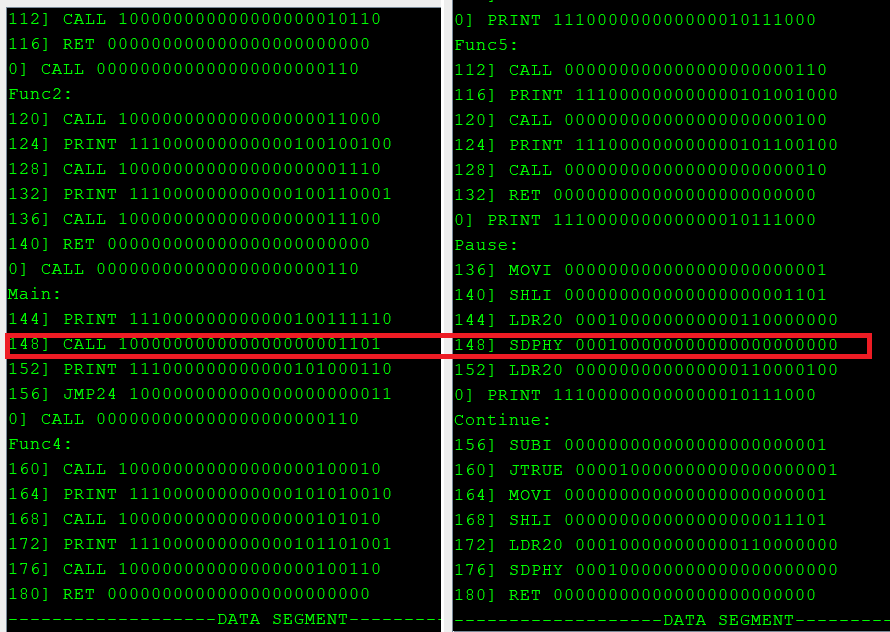The height and width of the screenshot is (632, 890).
Task: Select line 128 CALL ending 001110
Action: click(194, 169)
